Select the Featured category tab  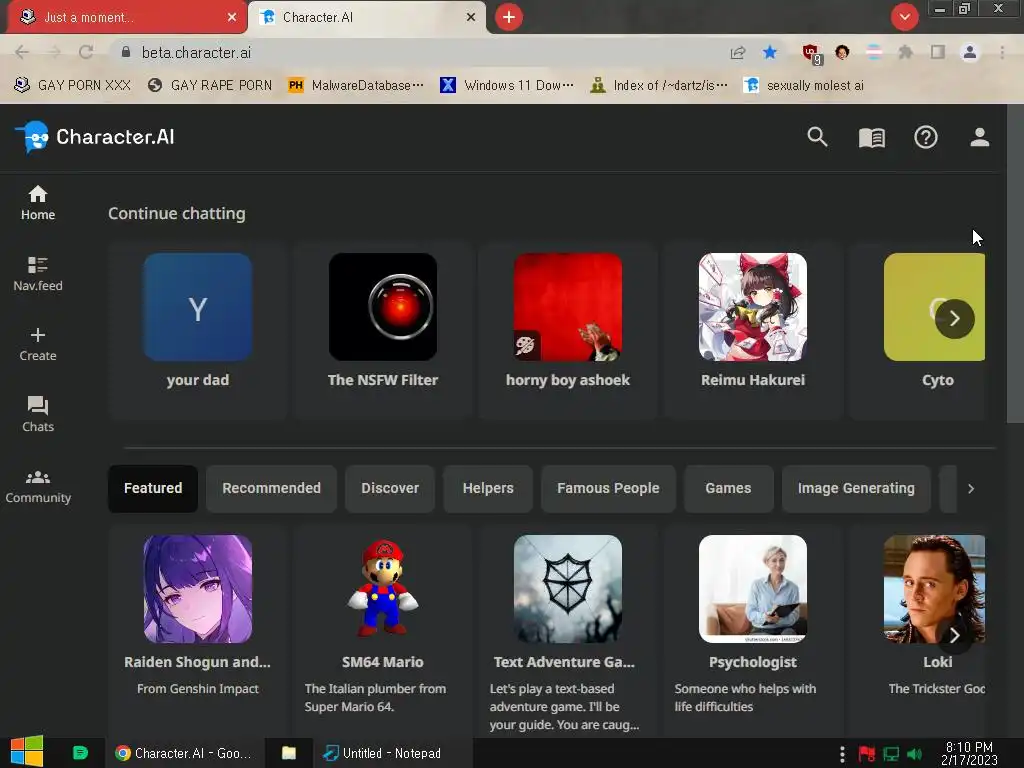153,488
